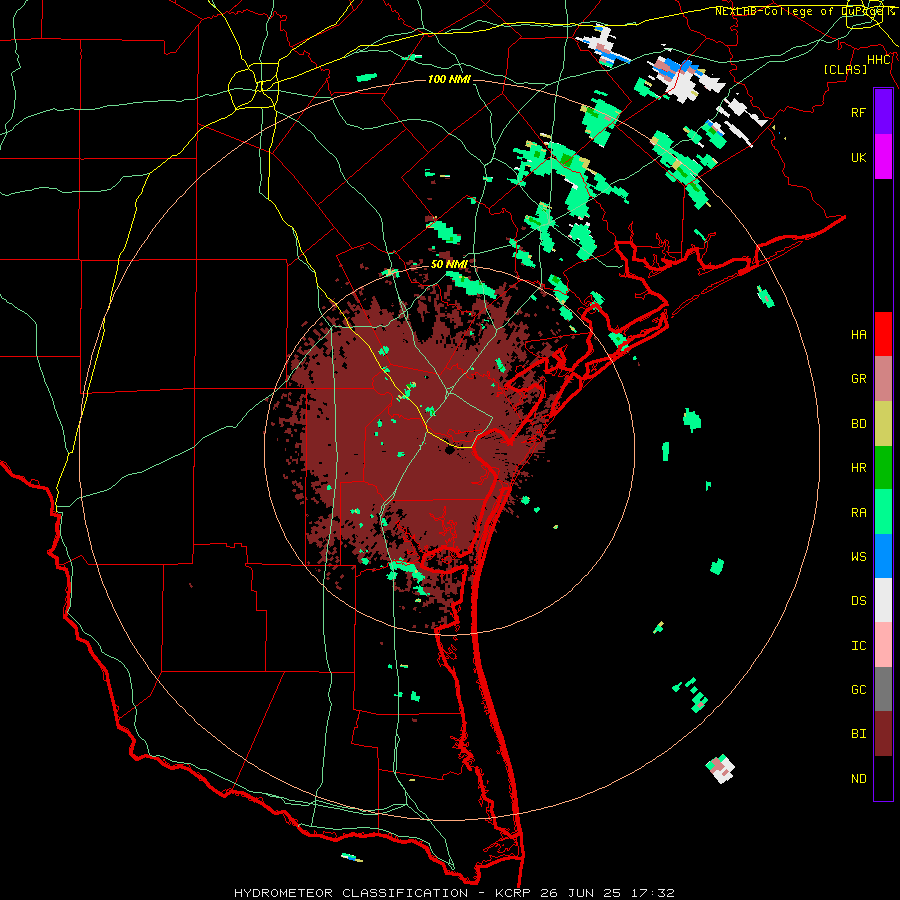Screen dimensions: 900x900
Task: Click the GC gray legend swatch
Action: pos(883,689)
